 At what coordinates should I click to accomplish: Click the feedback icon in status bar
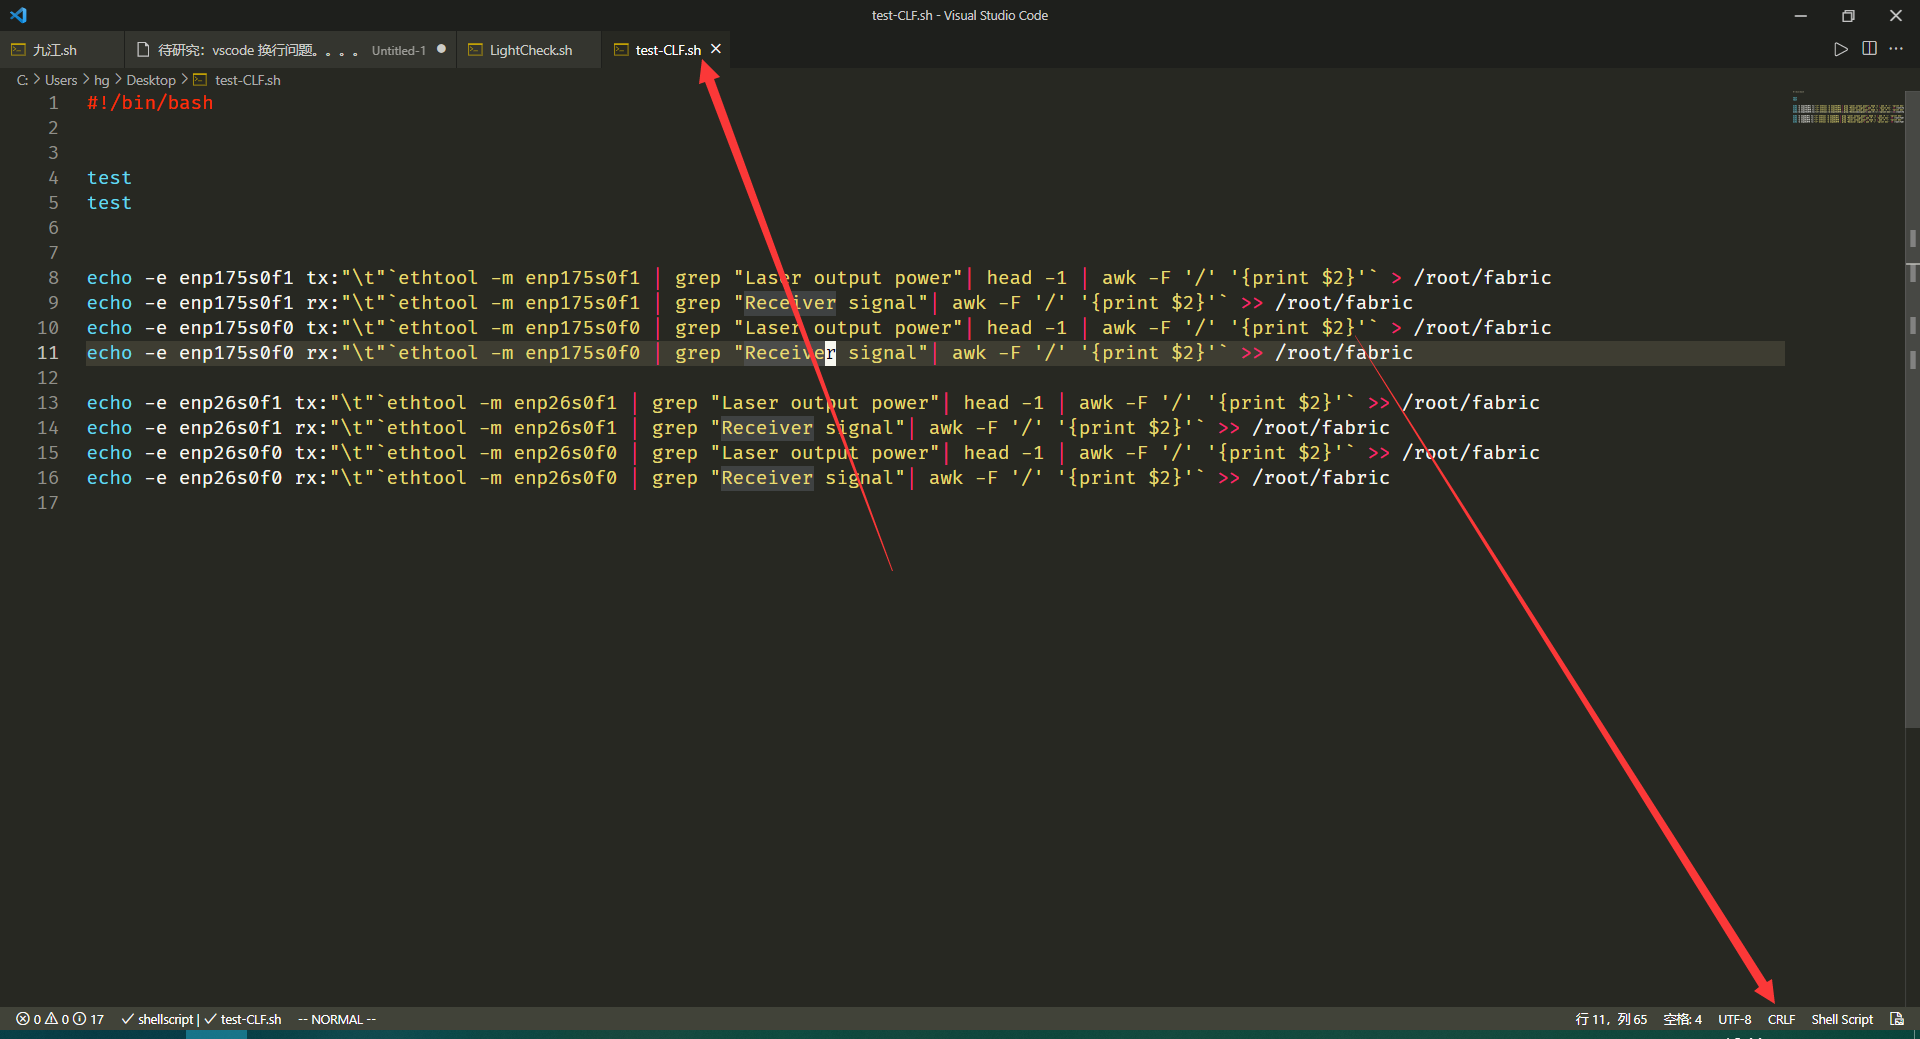point(1896,1019)
